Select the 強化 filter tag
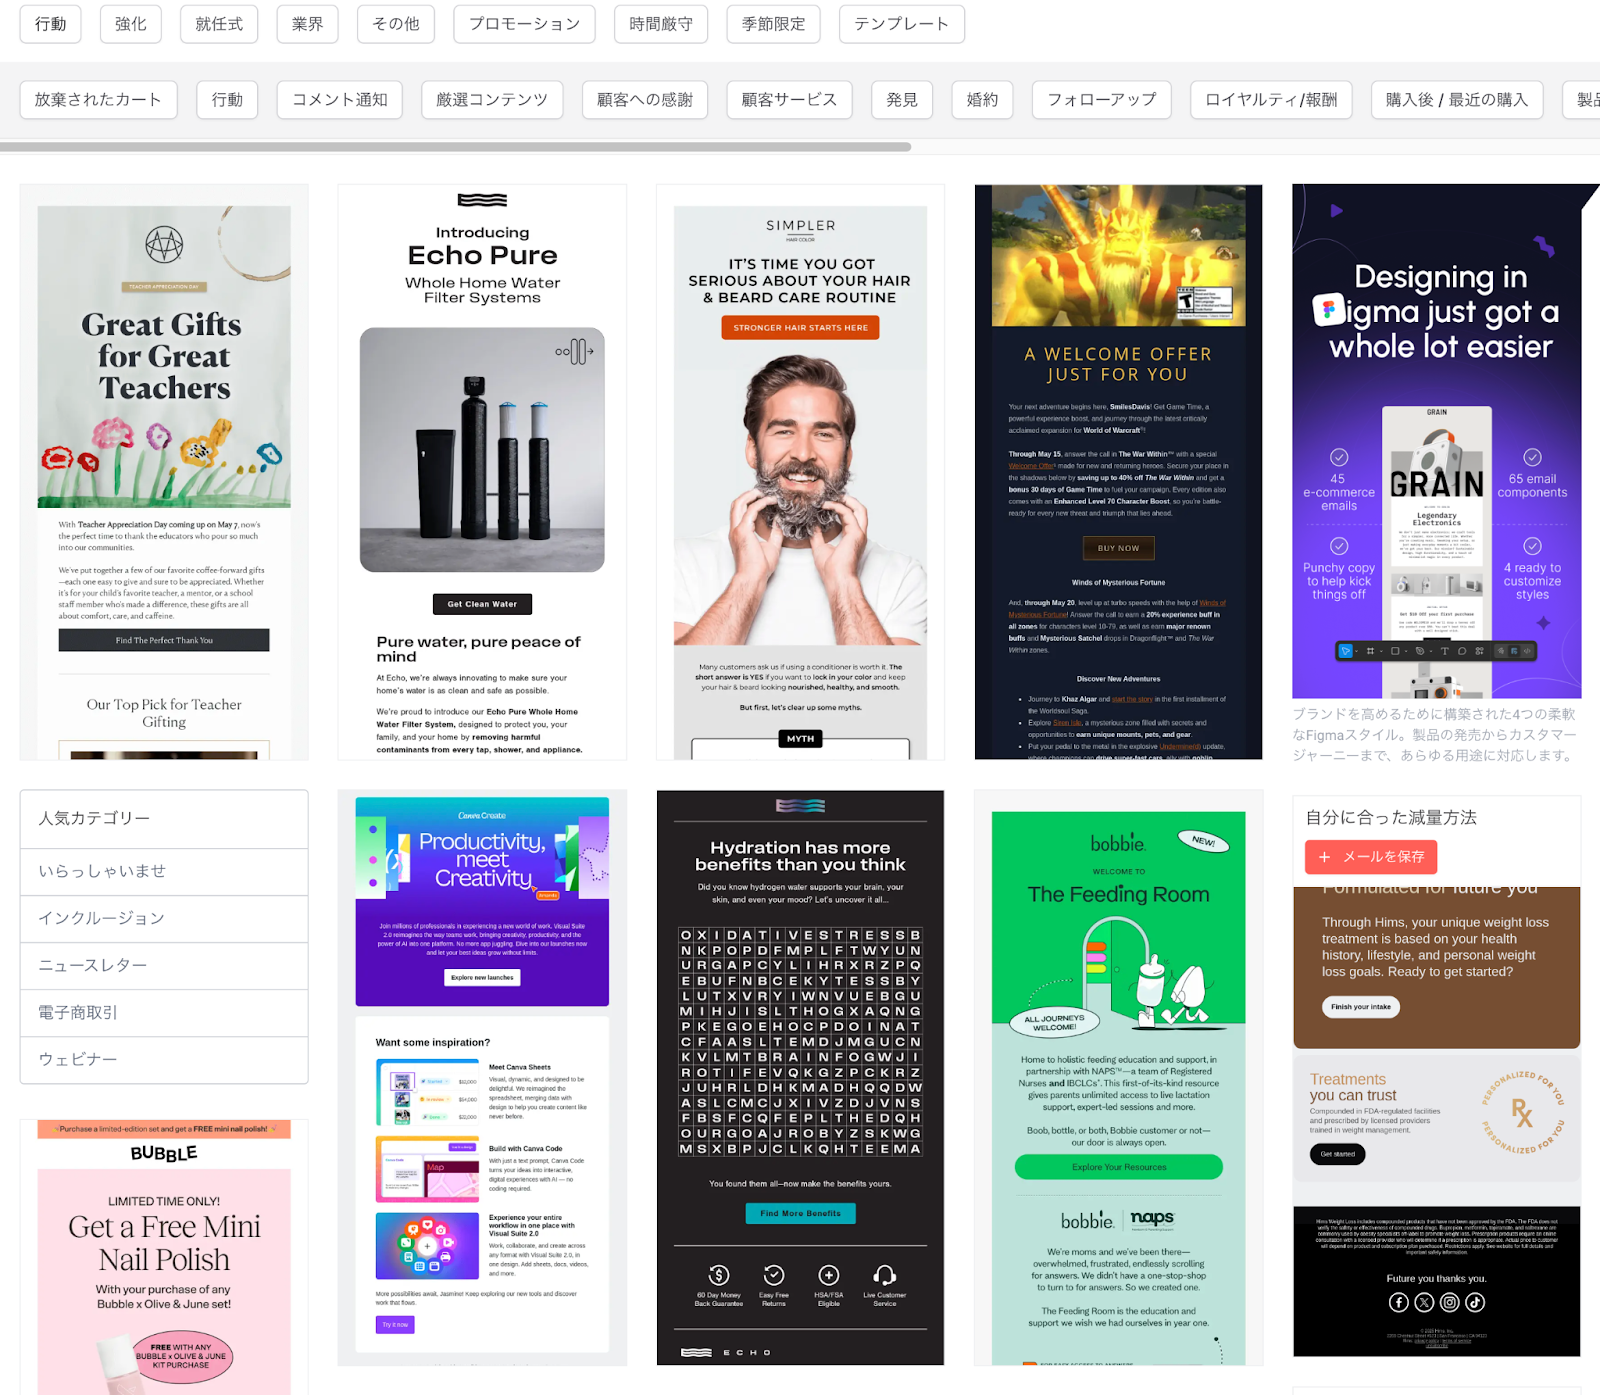This screenshot has width=1600, height=1395. tap(131, 24)
